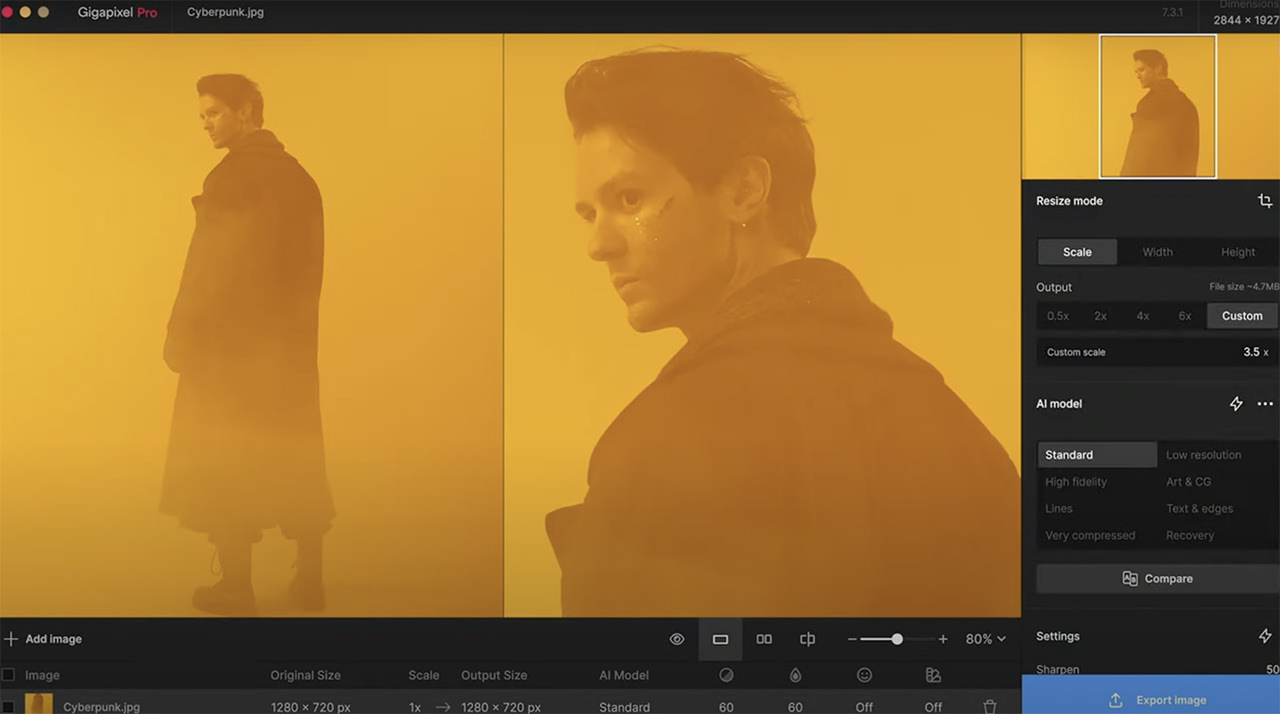
Task: Click the zoom out minus icon
Action: (852, 639)
